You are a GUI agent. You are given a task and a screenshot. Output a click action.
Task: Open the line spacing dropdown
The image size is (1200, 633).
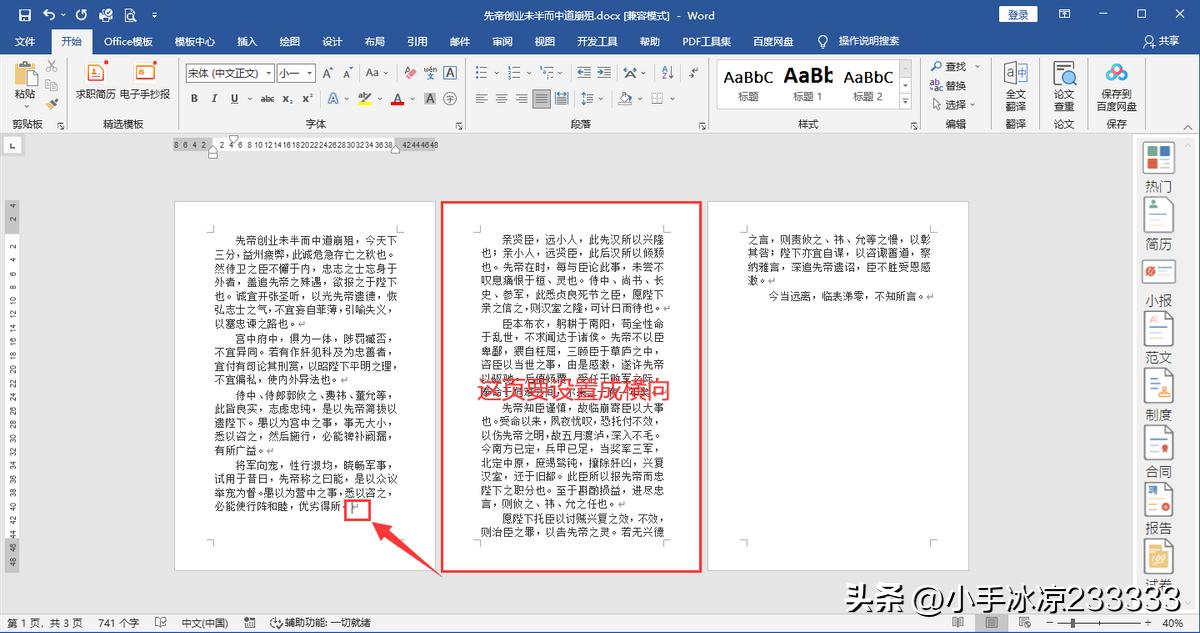590,99
